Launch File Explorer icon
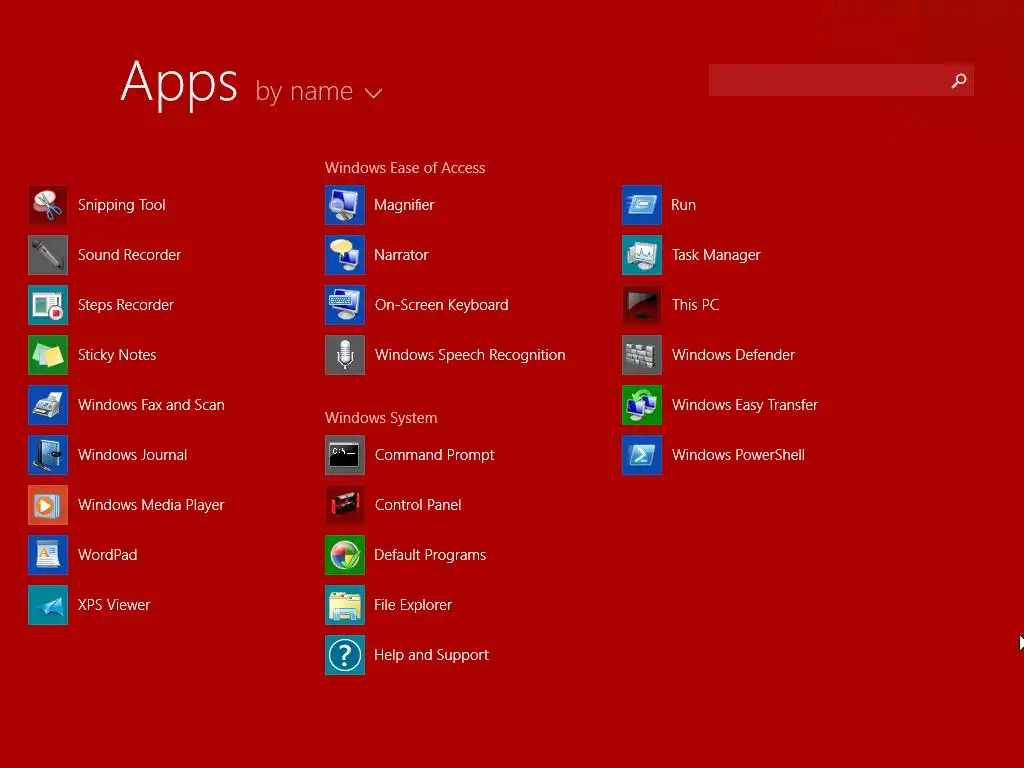The height and width of the screenshot is (768, 1024). pos(345,605)
